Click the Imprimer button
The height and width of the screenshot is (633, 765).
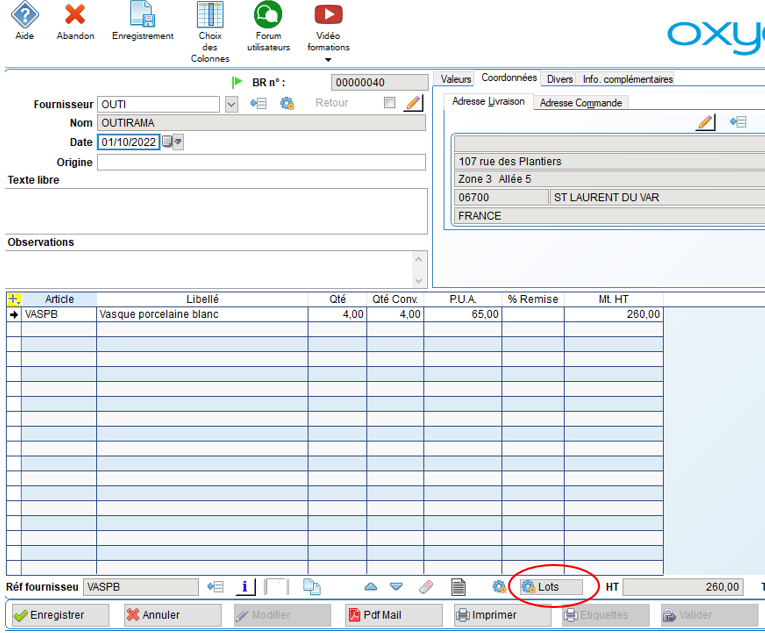click(502, 615)
